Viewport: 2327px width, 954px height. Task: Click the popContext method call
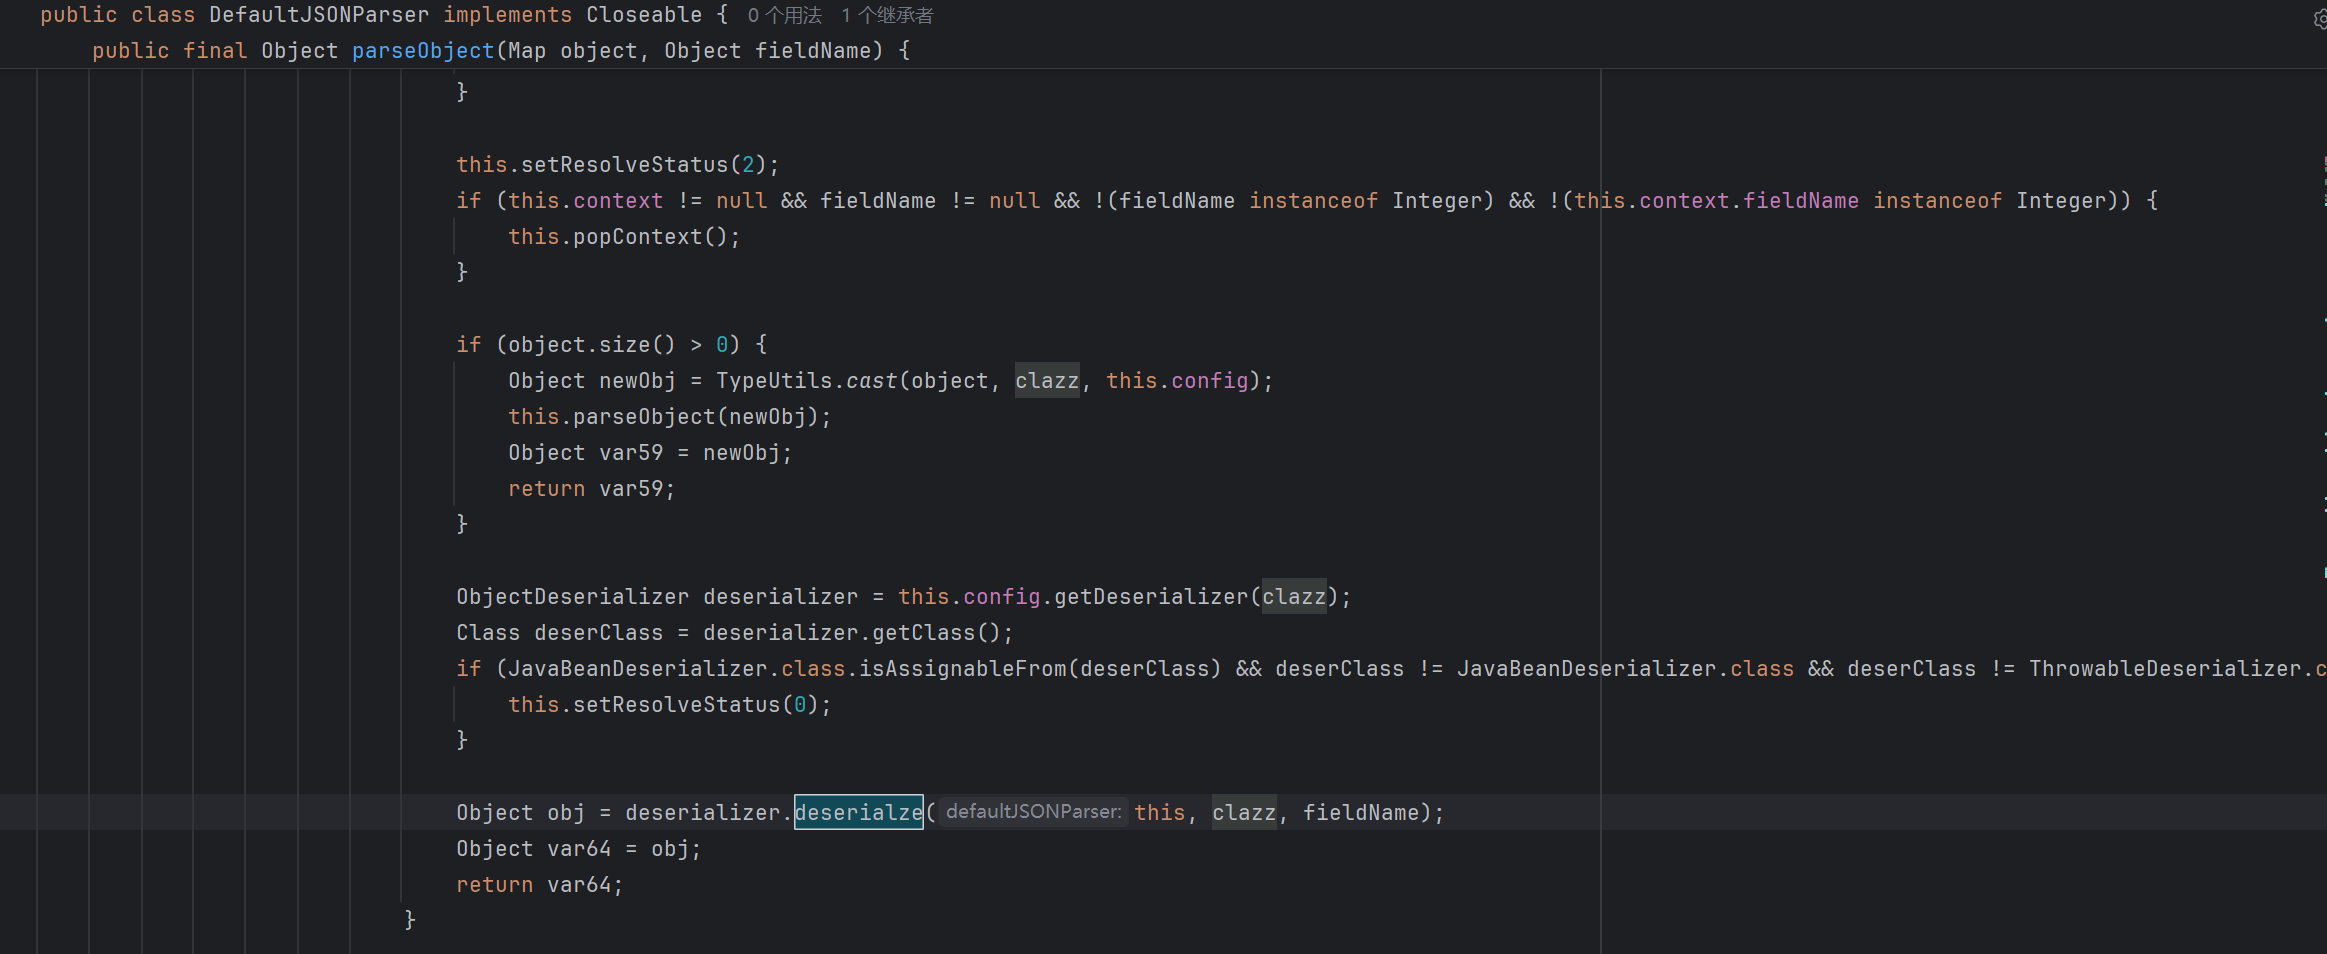[637, 237]
